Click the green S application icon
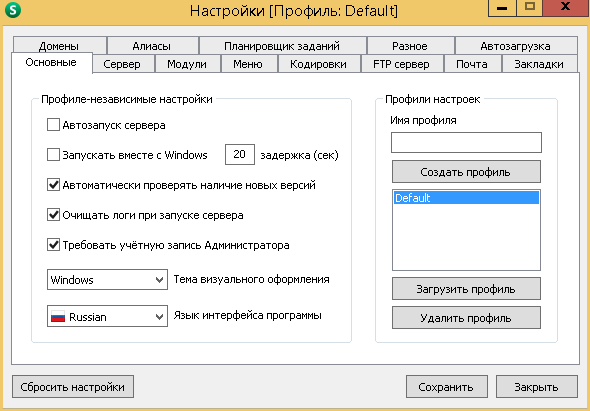This screenshot has width=590, height=411. [x=12, y=10]
